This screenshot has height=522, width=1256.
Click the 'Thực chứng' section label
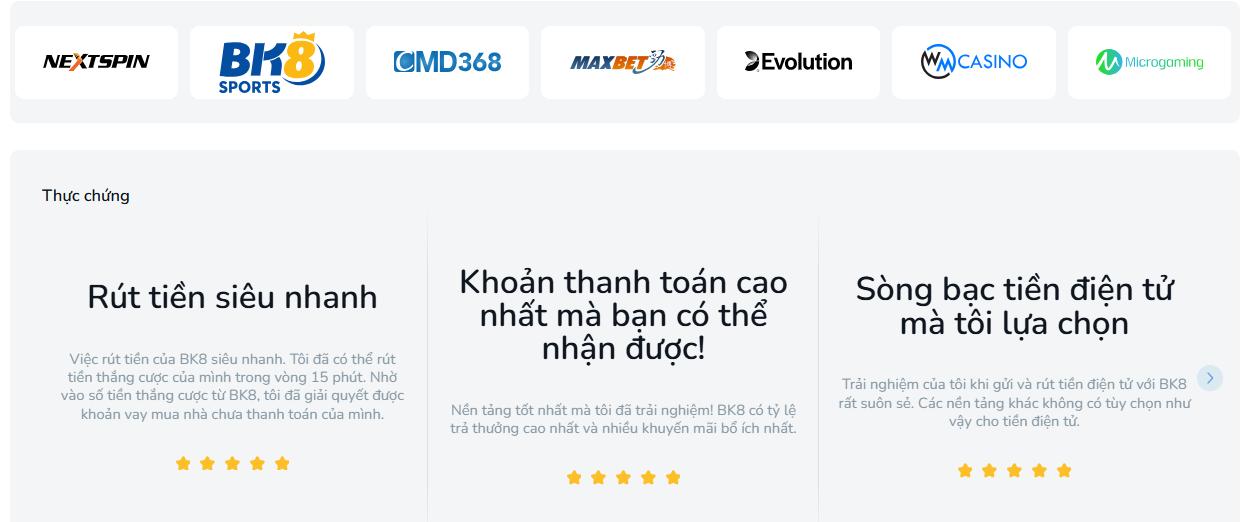click(86, 196)
